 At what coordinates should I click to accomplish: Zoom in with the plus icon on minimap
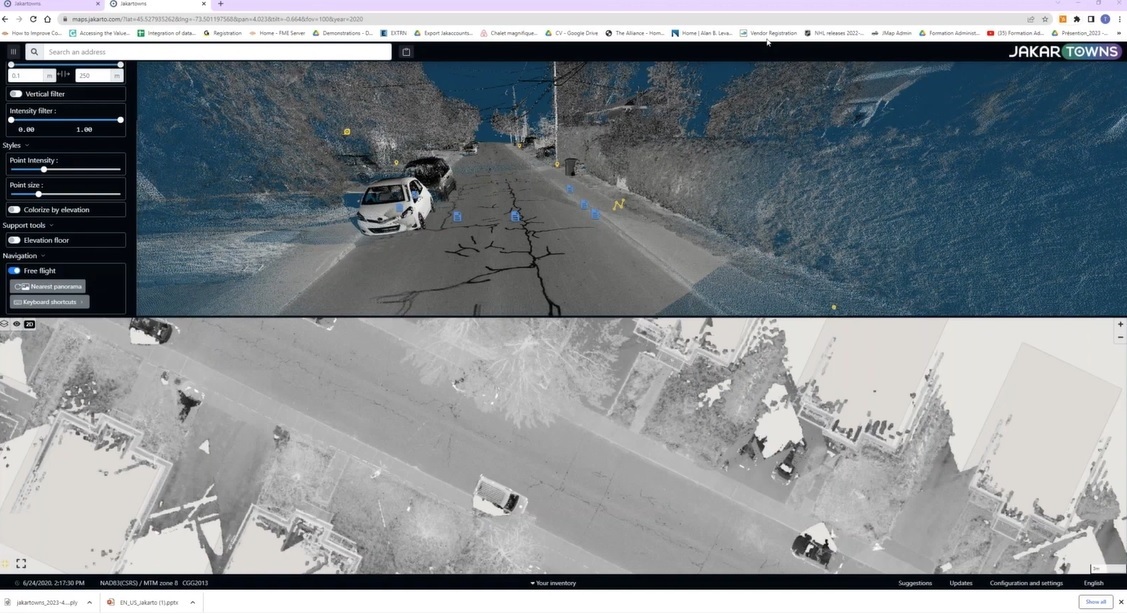[1120, 324]
